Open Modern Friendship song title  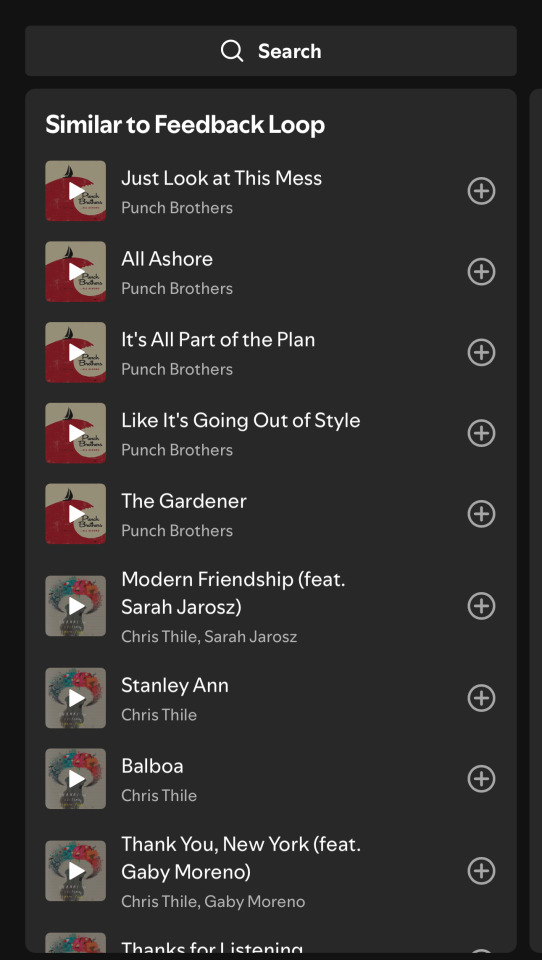[x=233, y=593]
